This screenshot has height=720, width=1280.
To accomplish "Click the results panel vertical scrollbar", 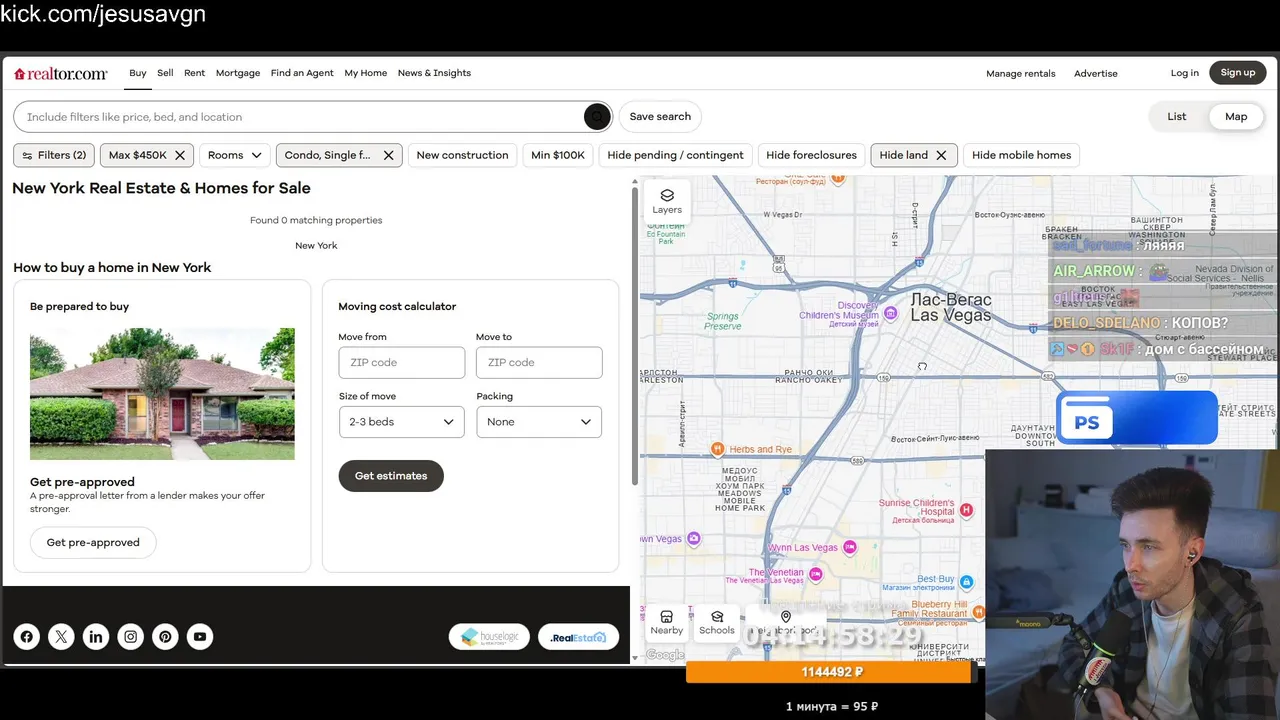I will (634, 335).
